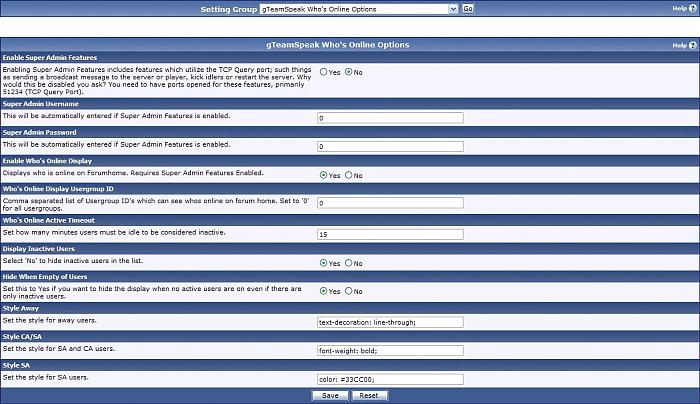Select Yes for Enable Super Admin Features
Viewport: 700px width, 404px height.
click(324, 72)
